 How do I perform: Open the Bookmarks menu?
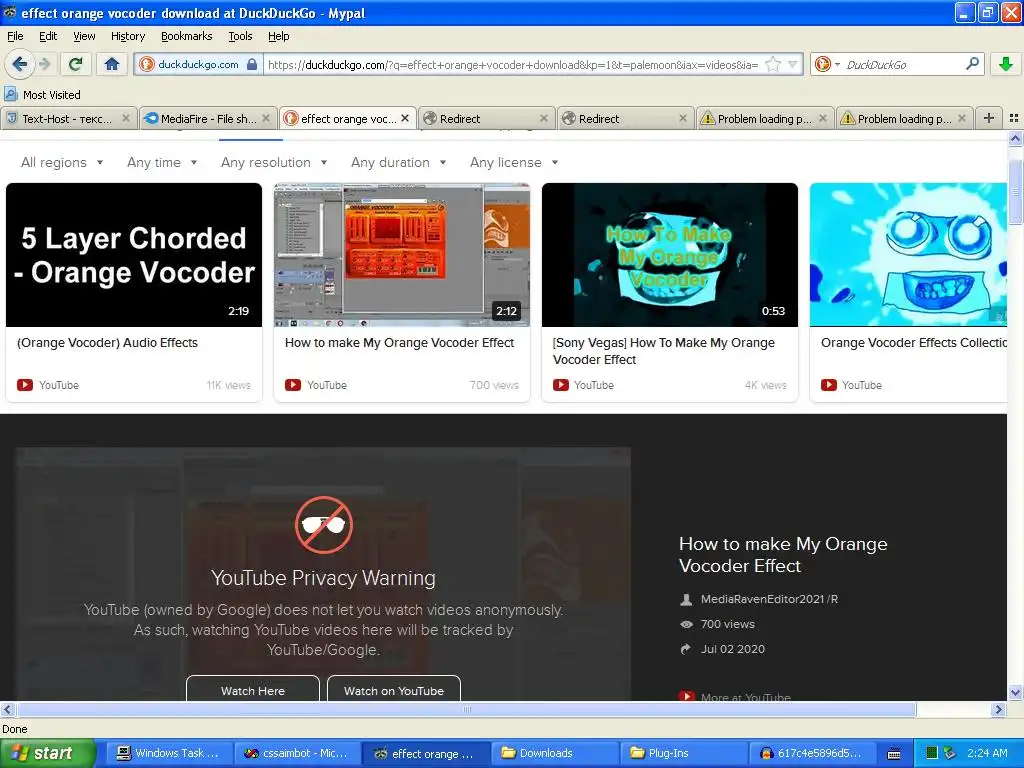[187, 36]
